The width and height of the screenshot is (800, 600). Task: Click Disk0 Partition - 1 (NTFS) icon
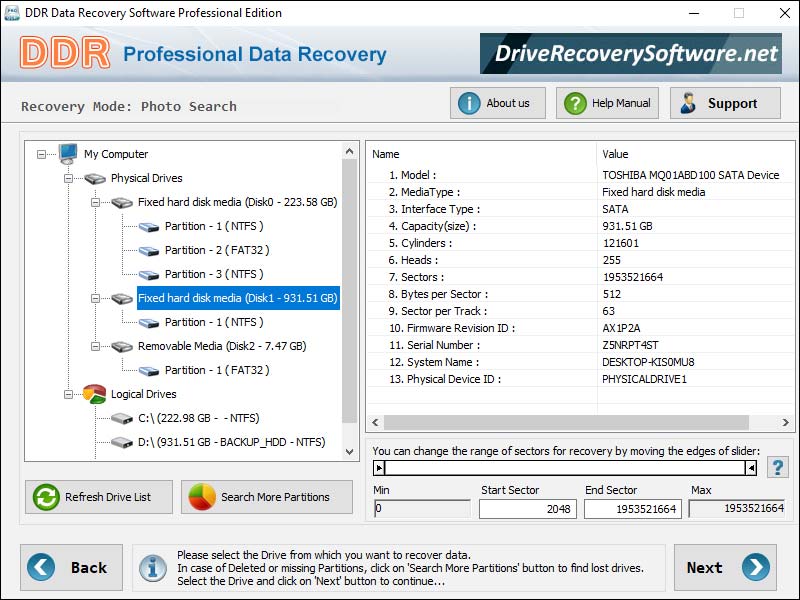(149, 227)
